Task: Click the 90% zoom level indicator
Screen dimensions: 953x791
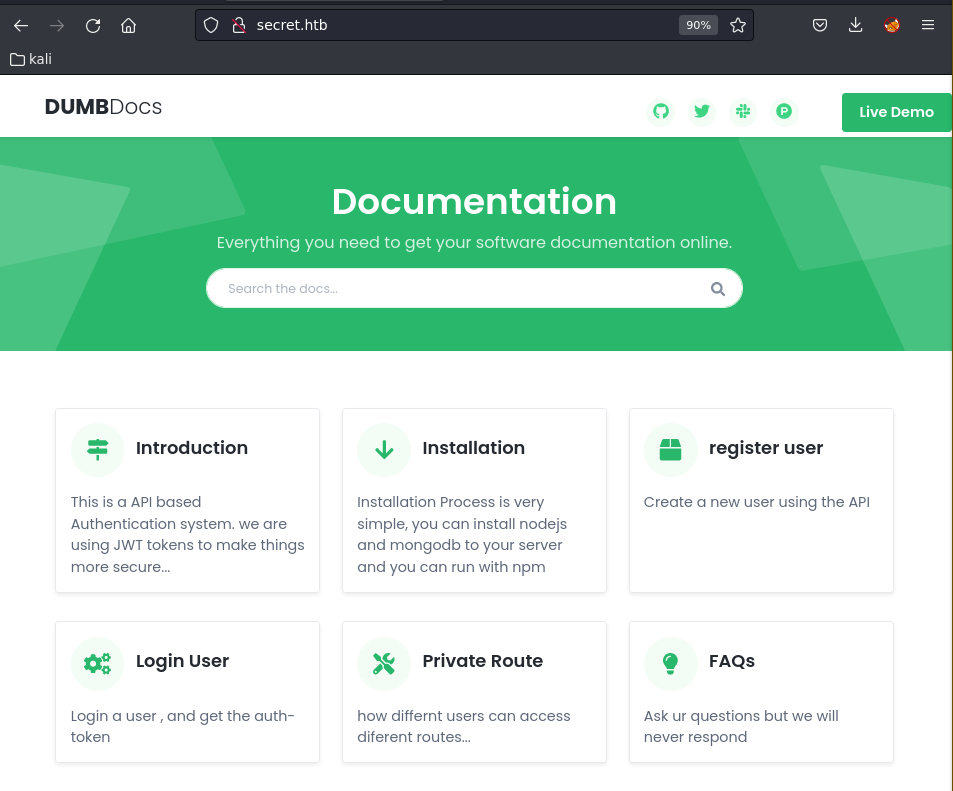Action: click(x=698, y=26)
